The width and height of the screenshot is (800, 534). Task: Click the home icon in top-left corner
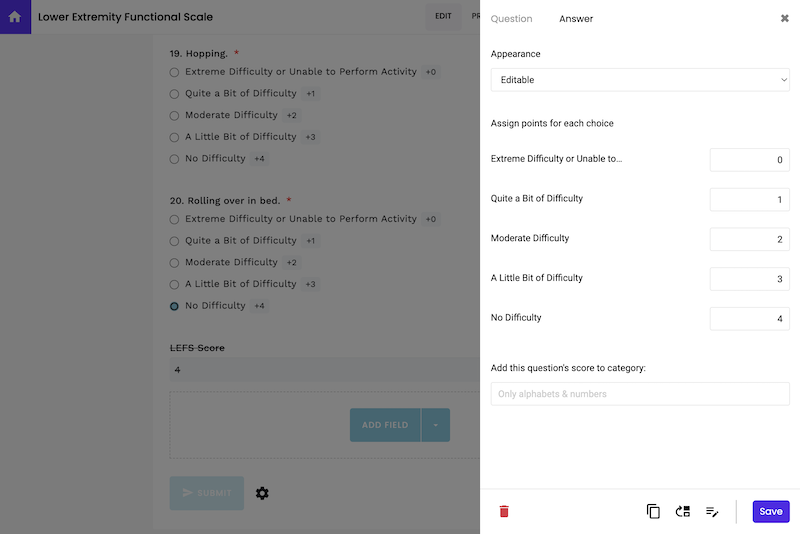coord(15,17)
